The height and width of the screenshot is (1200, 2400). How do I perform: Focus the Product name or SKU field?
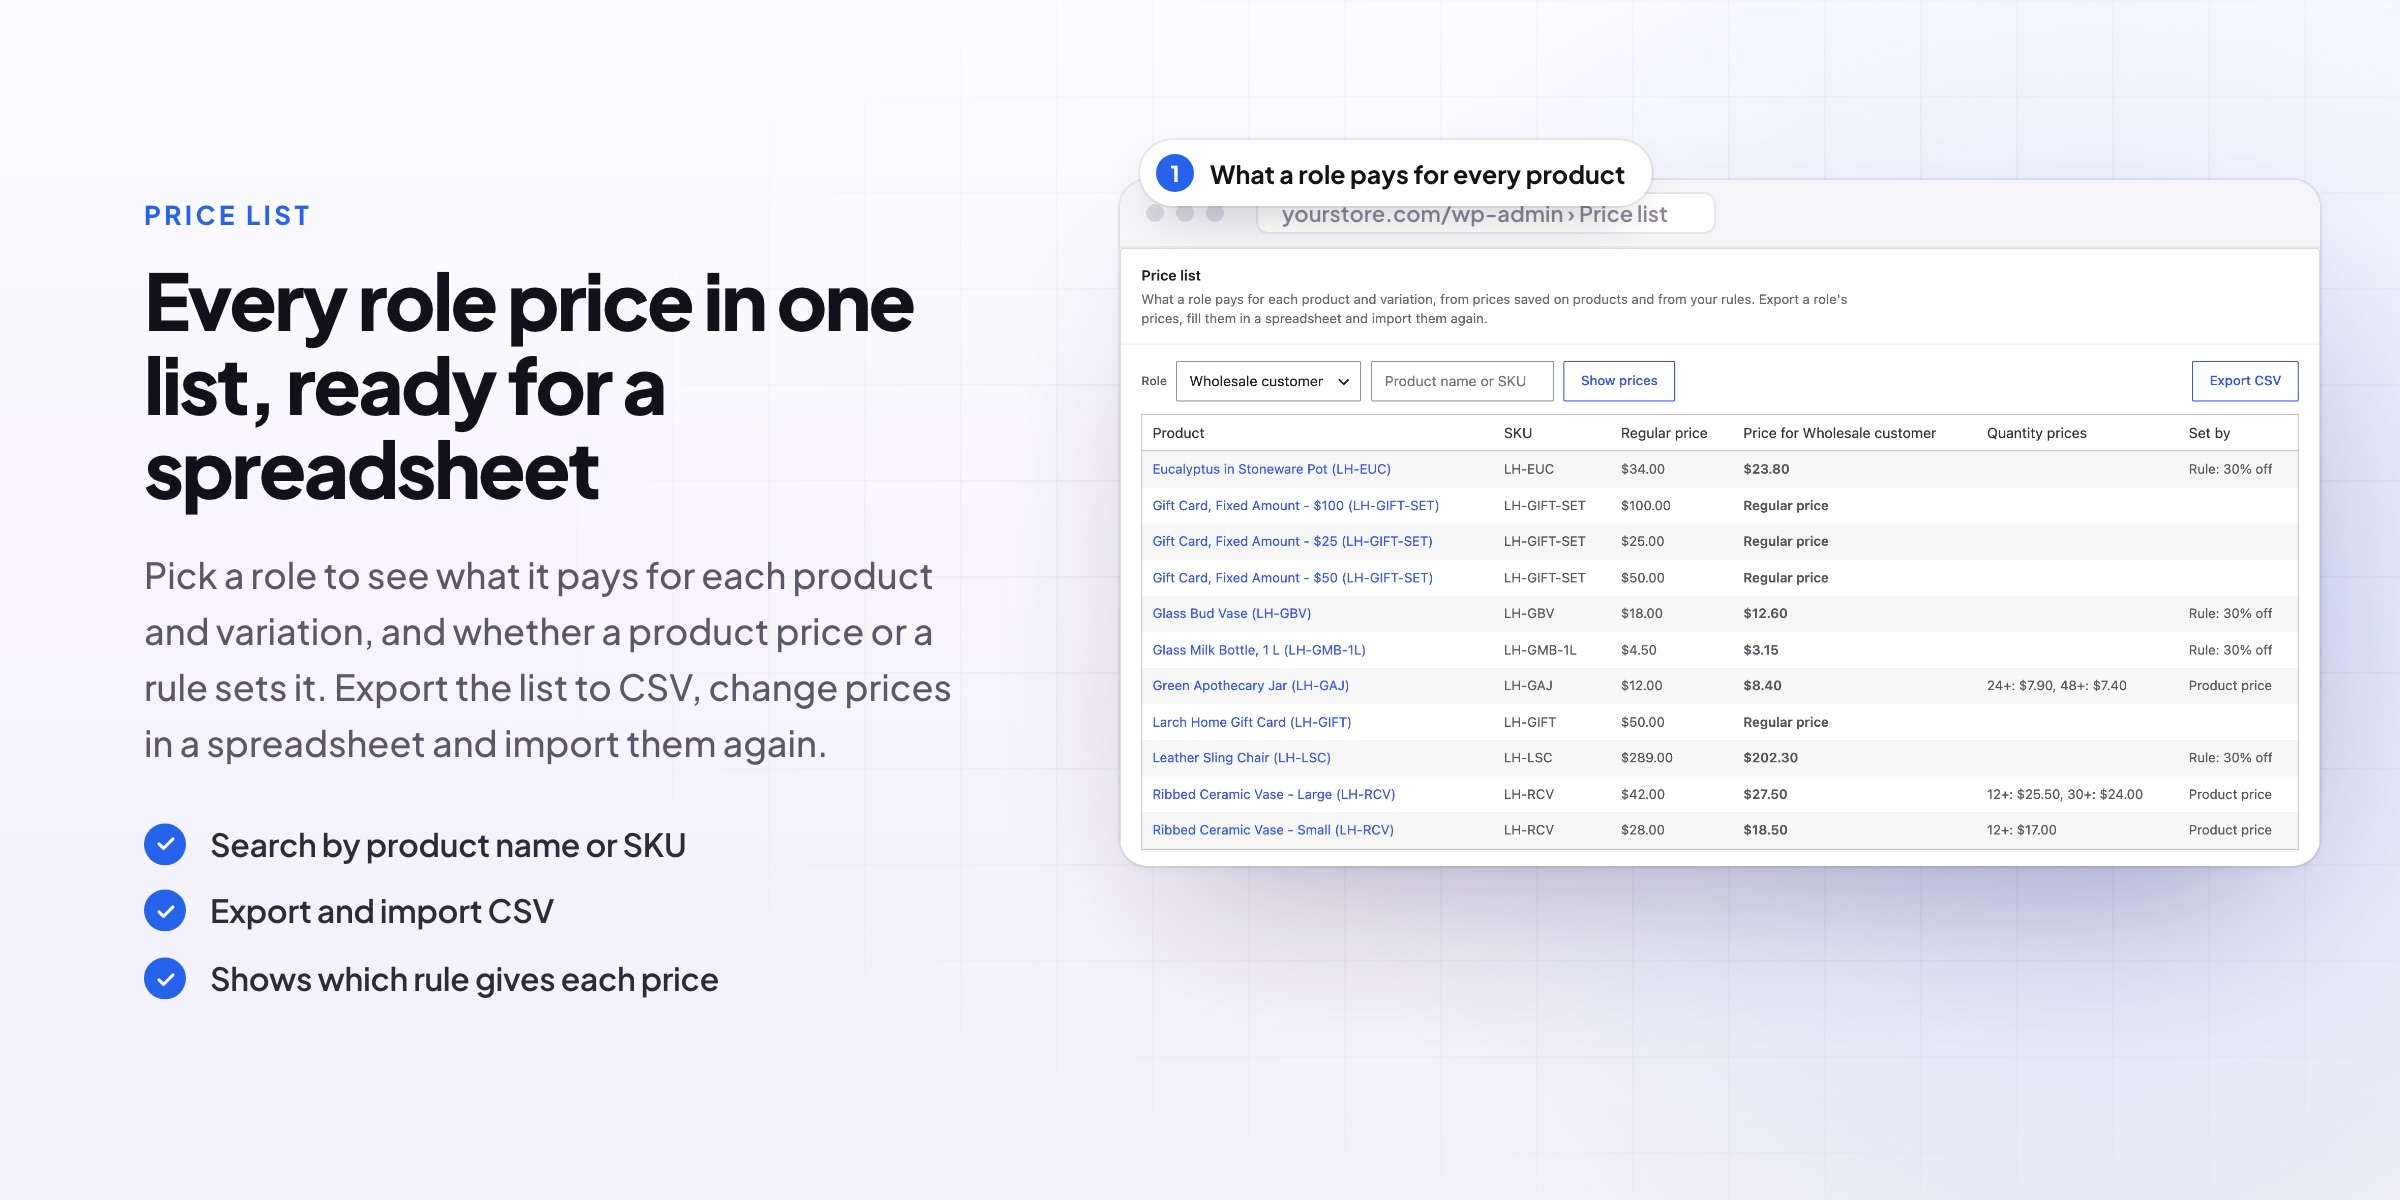coord(1462,381)
